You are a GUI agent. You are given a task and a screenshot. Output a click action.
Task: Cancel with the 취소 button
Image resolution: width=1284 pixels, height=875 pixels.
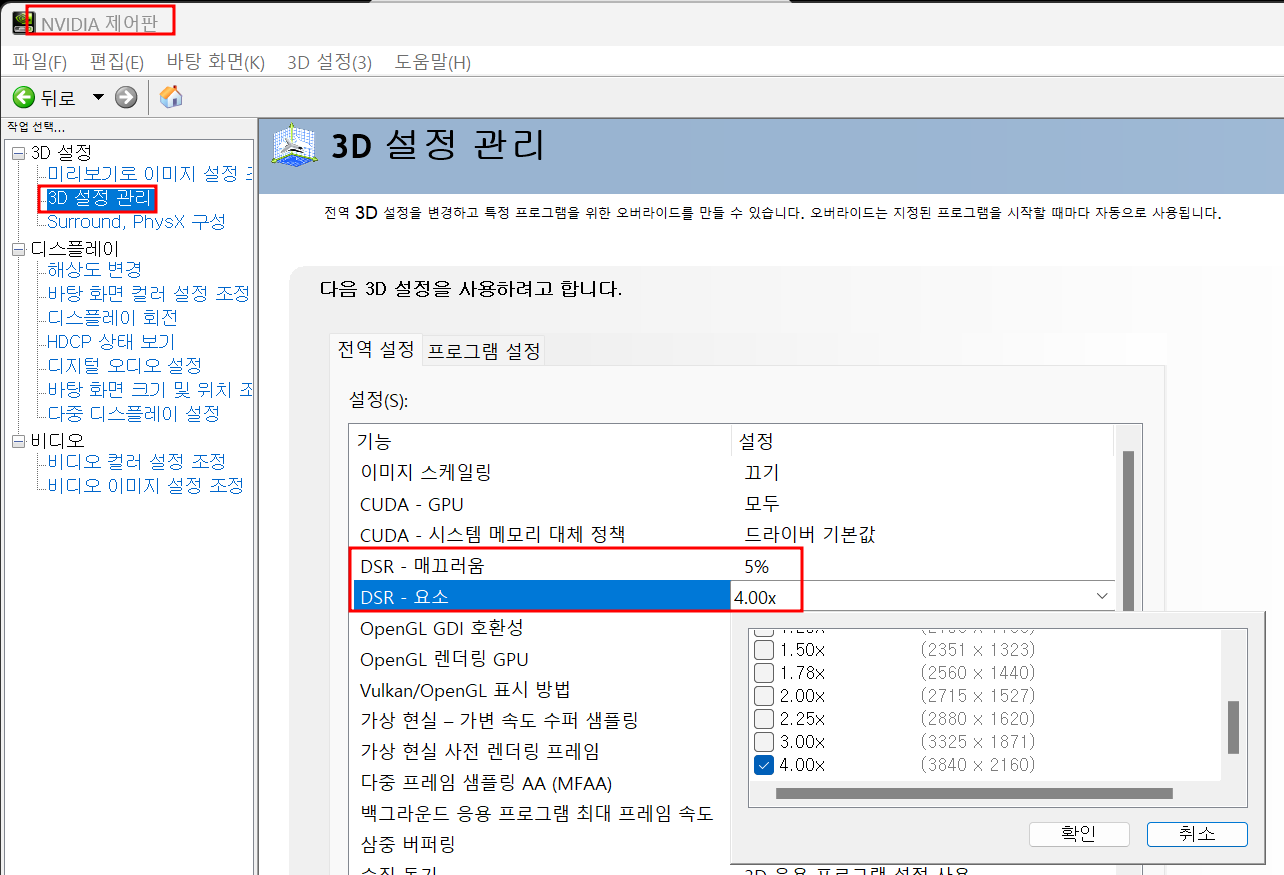1197,834
